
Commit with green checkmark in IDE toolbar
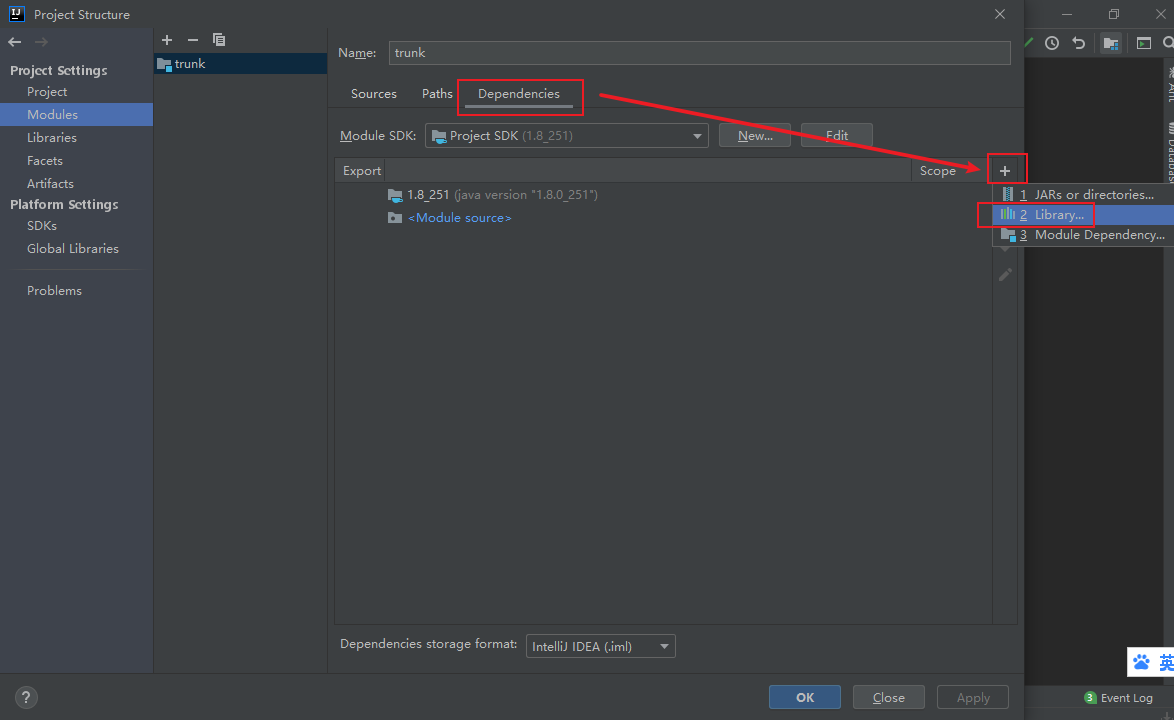point(1029,43)
